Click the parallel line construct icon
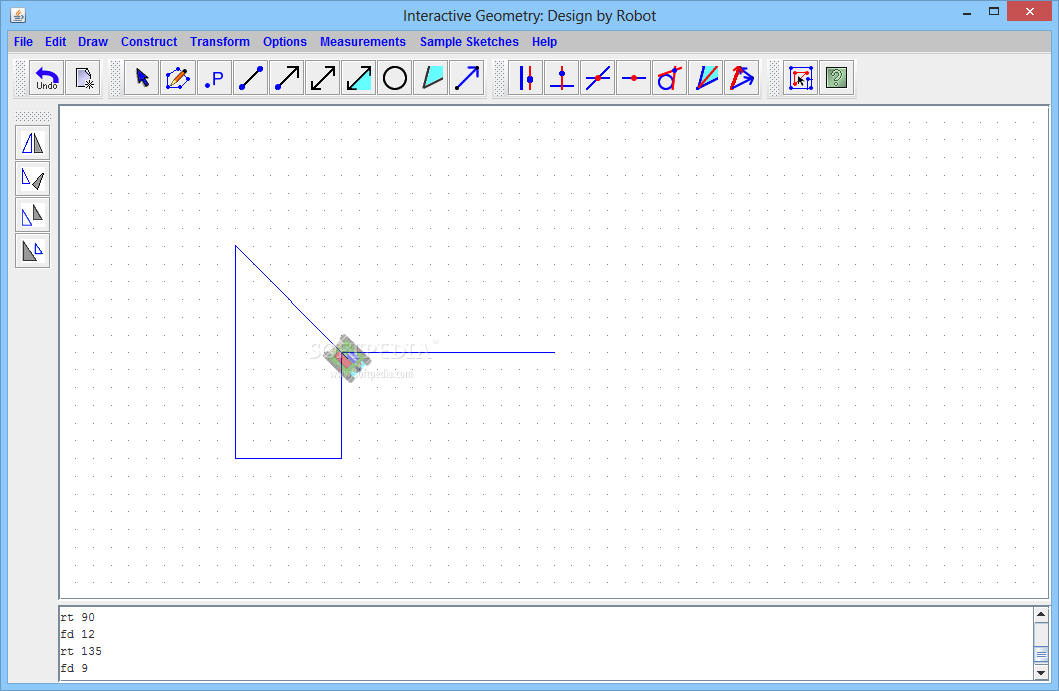The height and width of the screenshot is (691, 1059). [x=525, y=78]
